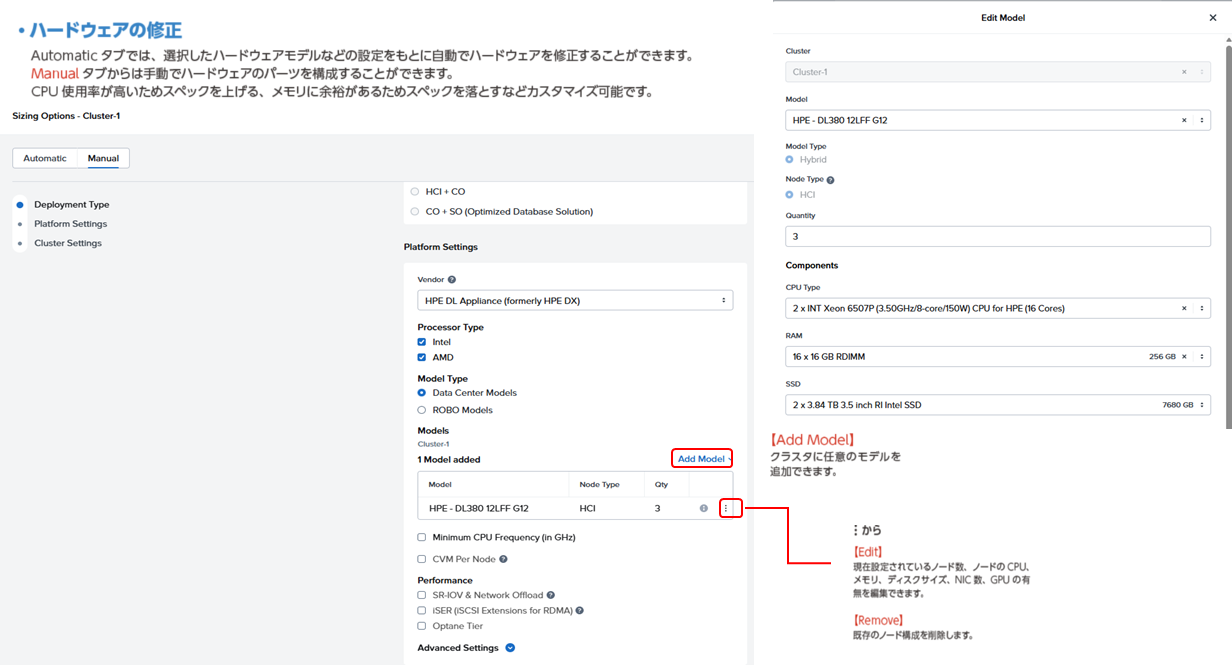
Task: Click the info icon in the model row
Action: (704, 508)
